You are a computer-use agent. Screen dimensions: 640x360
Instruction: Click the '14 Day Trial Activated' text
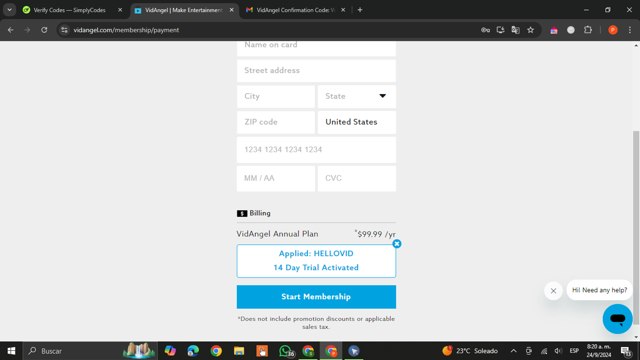click(x=316, y=268)
